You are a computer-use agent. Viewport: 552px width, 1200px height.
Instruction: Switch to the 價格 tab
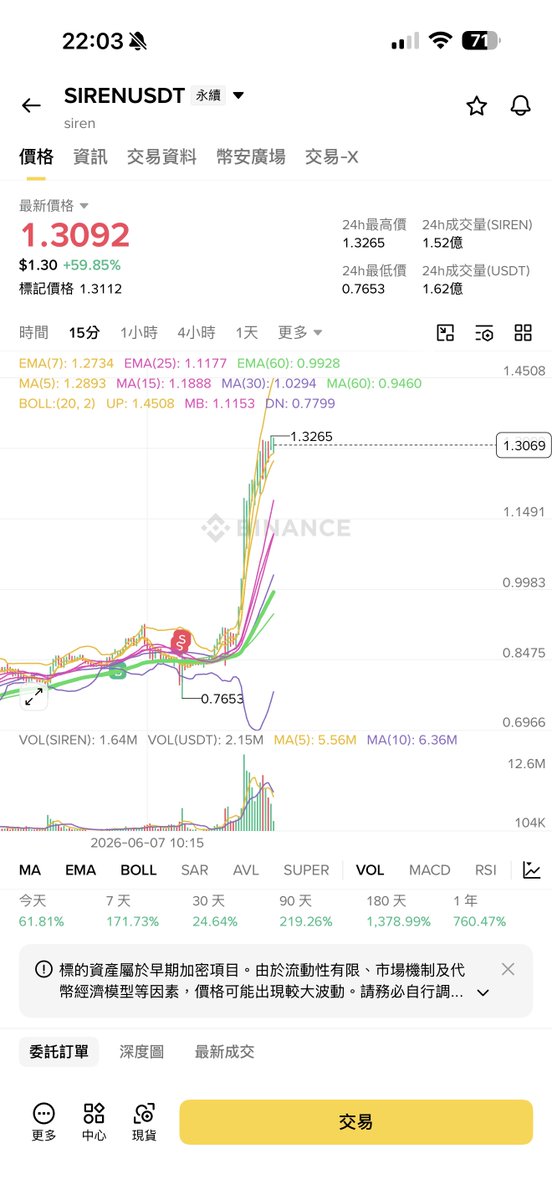click(x=35, y=156)
